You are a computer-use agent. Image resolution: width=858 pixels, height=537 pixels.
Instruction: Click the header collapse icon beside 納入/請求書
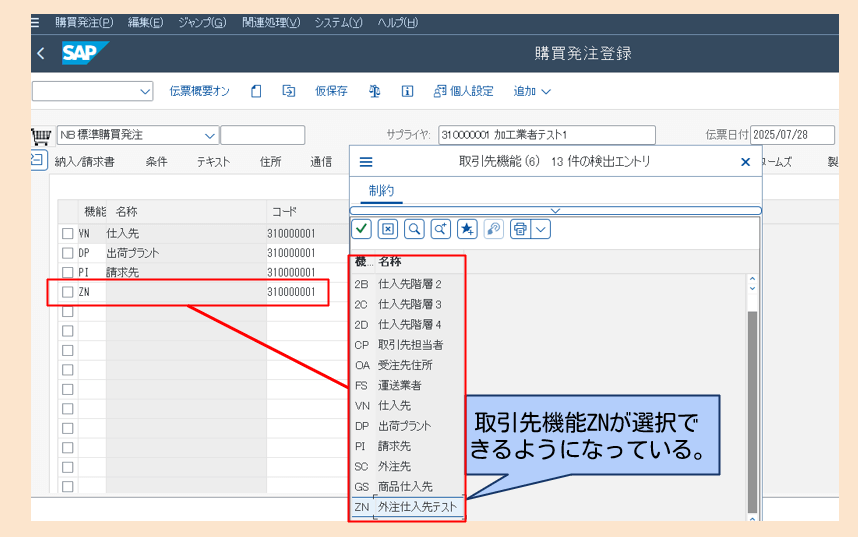38,160
